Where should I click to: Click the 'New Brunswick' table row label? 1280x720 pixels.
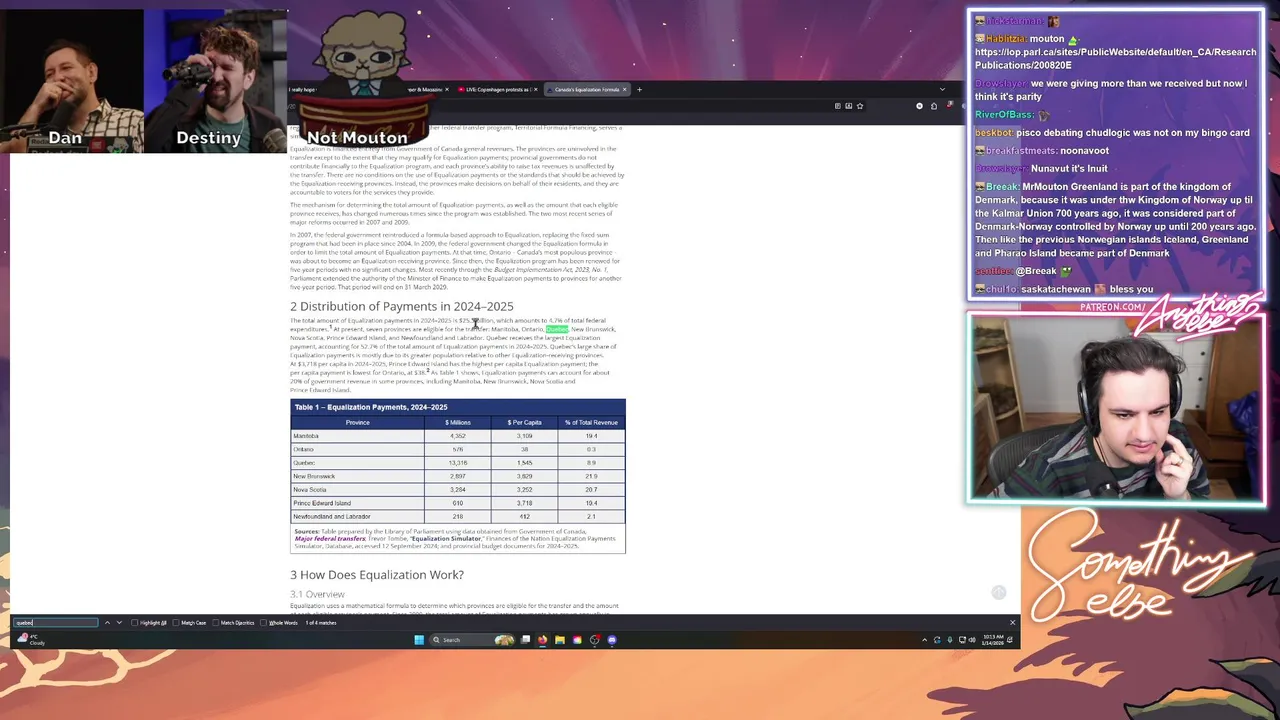coord(314,476)
